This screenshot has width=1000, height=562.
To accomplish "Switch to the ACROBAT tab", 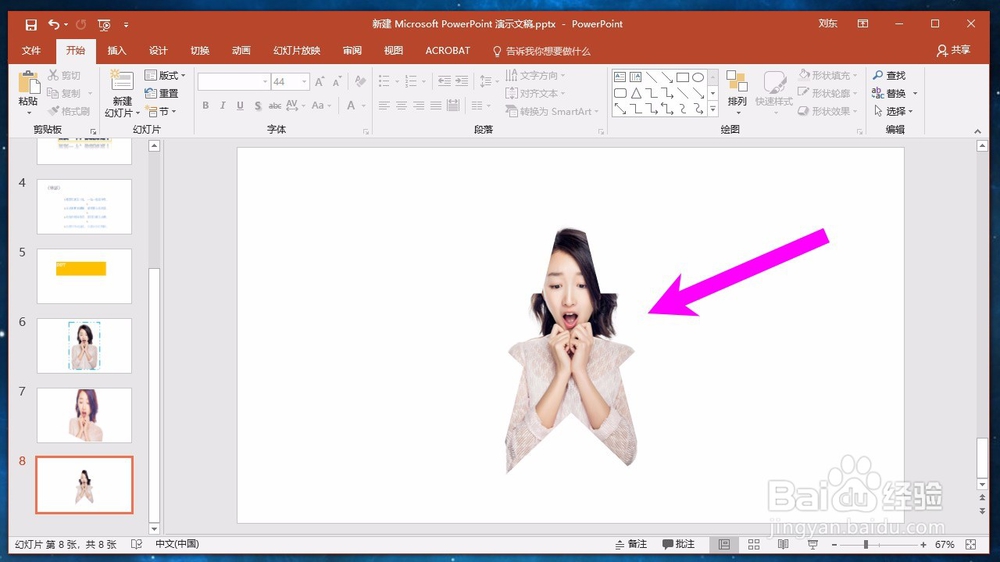I will [x=448, y=50].
